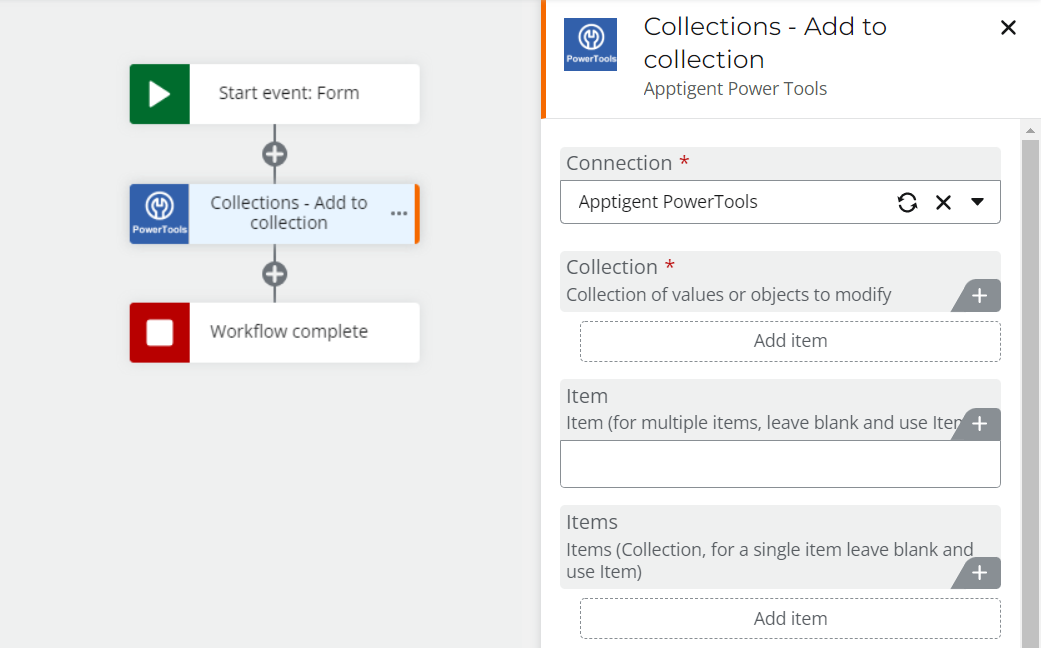Click the PowerTools logo in panel header
The height and width of the screenshot is (648, 1041).
click(x=590, y=44)
